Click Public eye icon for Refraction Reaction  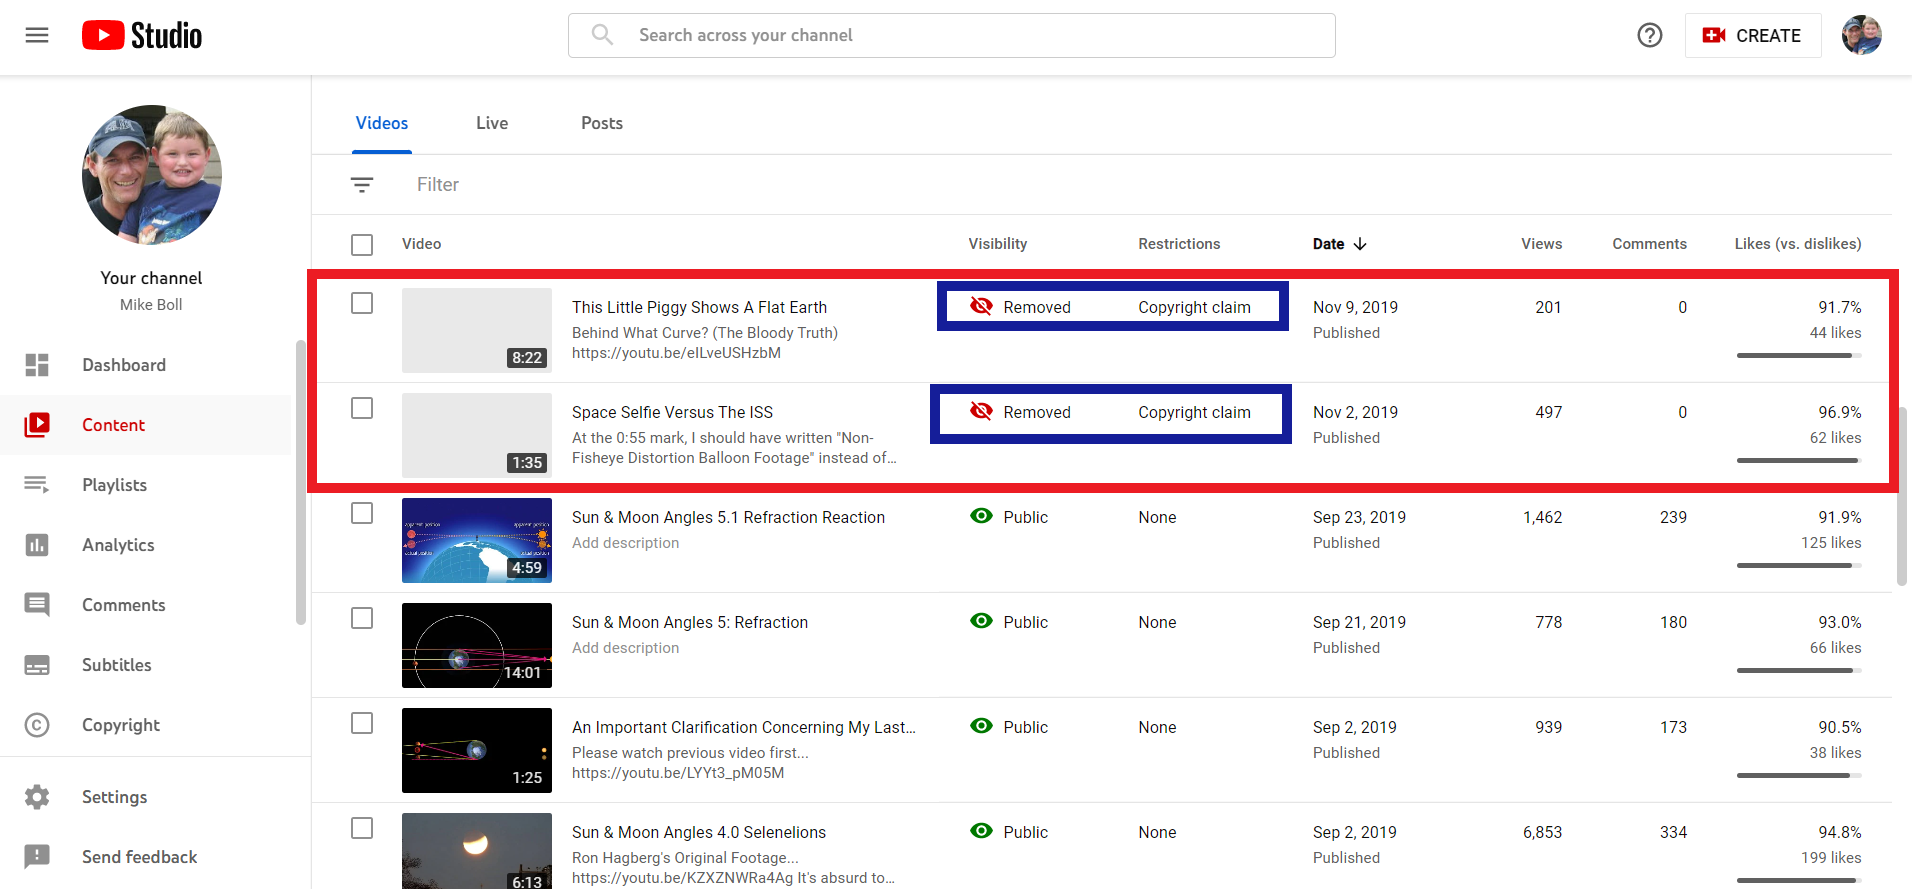pos(982,516)
